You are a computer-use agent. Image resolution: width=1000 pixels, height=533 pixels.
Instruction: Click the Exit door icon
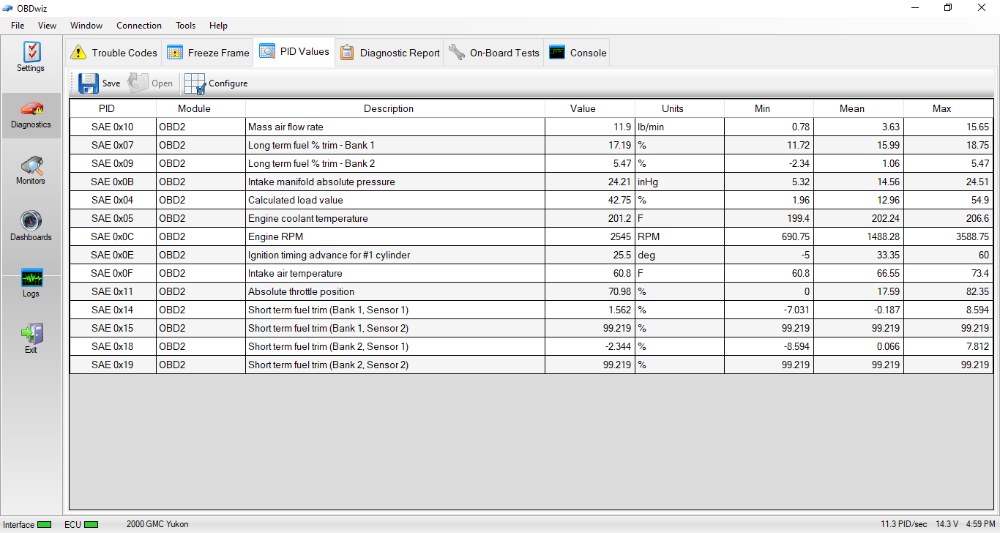[31, 334]
